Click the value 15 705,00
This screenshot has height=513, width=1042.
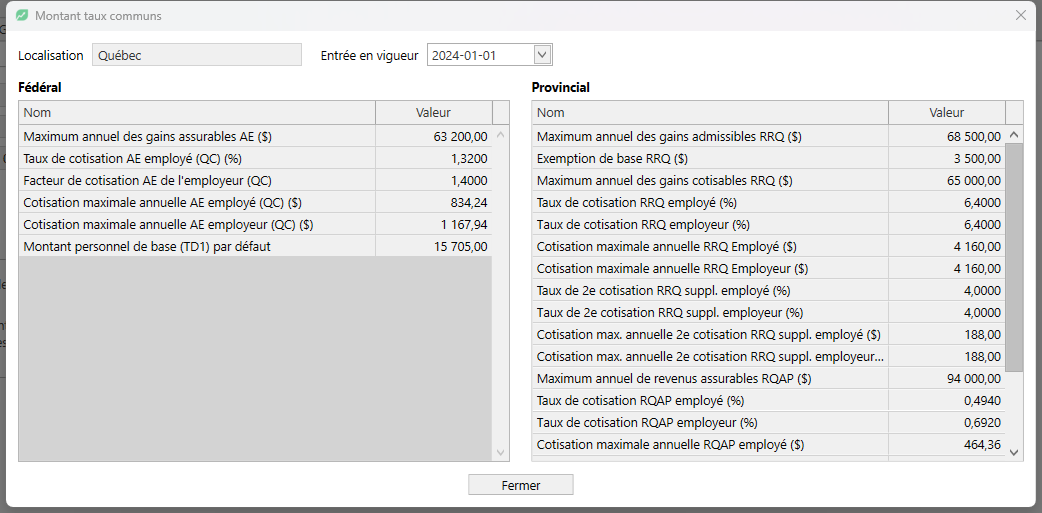(x=460, y=246)
